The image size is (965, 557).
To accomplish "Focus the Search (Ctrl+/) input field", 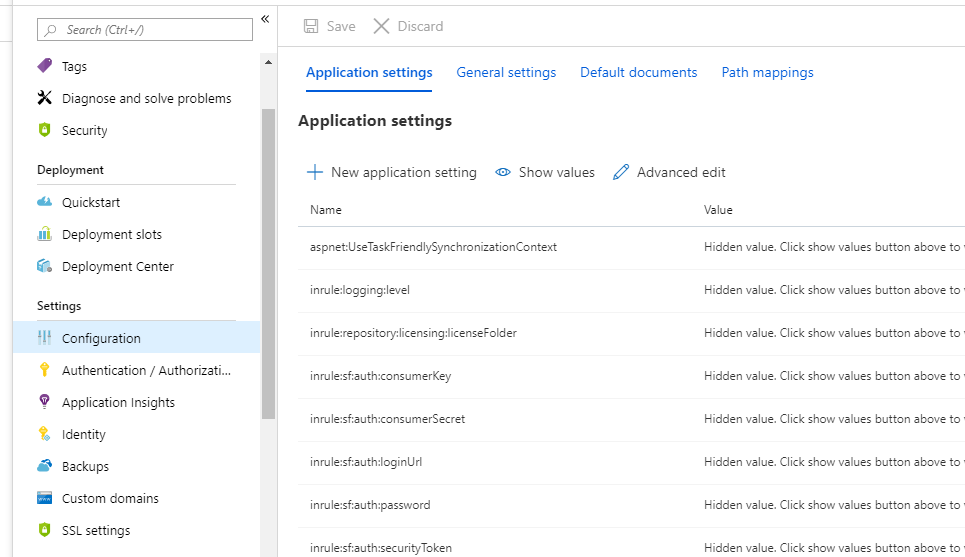I will coord(145,30).
